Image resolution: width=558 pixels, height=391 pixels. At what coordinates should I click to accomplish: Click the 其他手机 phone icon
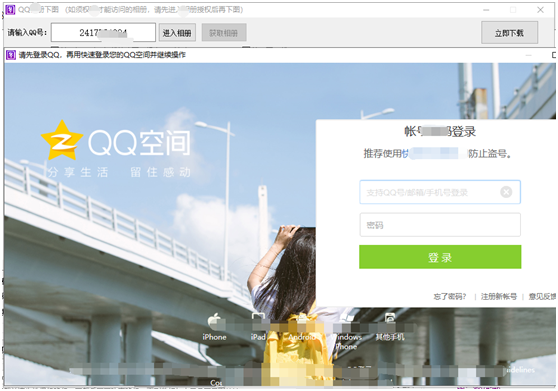pyautogui.click(x=390, y=318)
